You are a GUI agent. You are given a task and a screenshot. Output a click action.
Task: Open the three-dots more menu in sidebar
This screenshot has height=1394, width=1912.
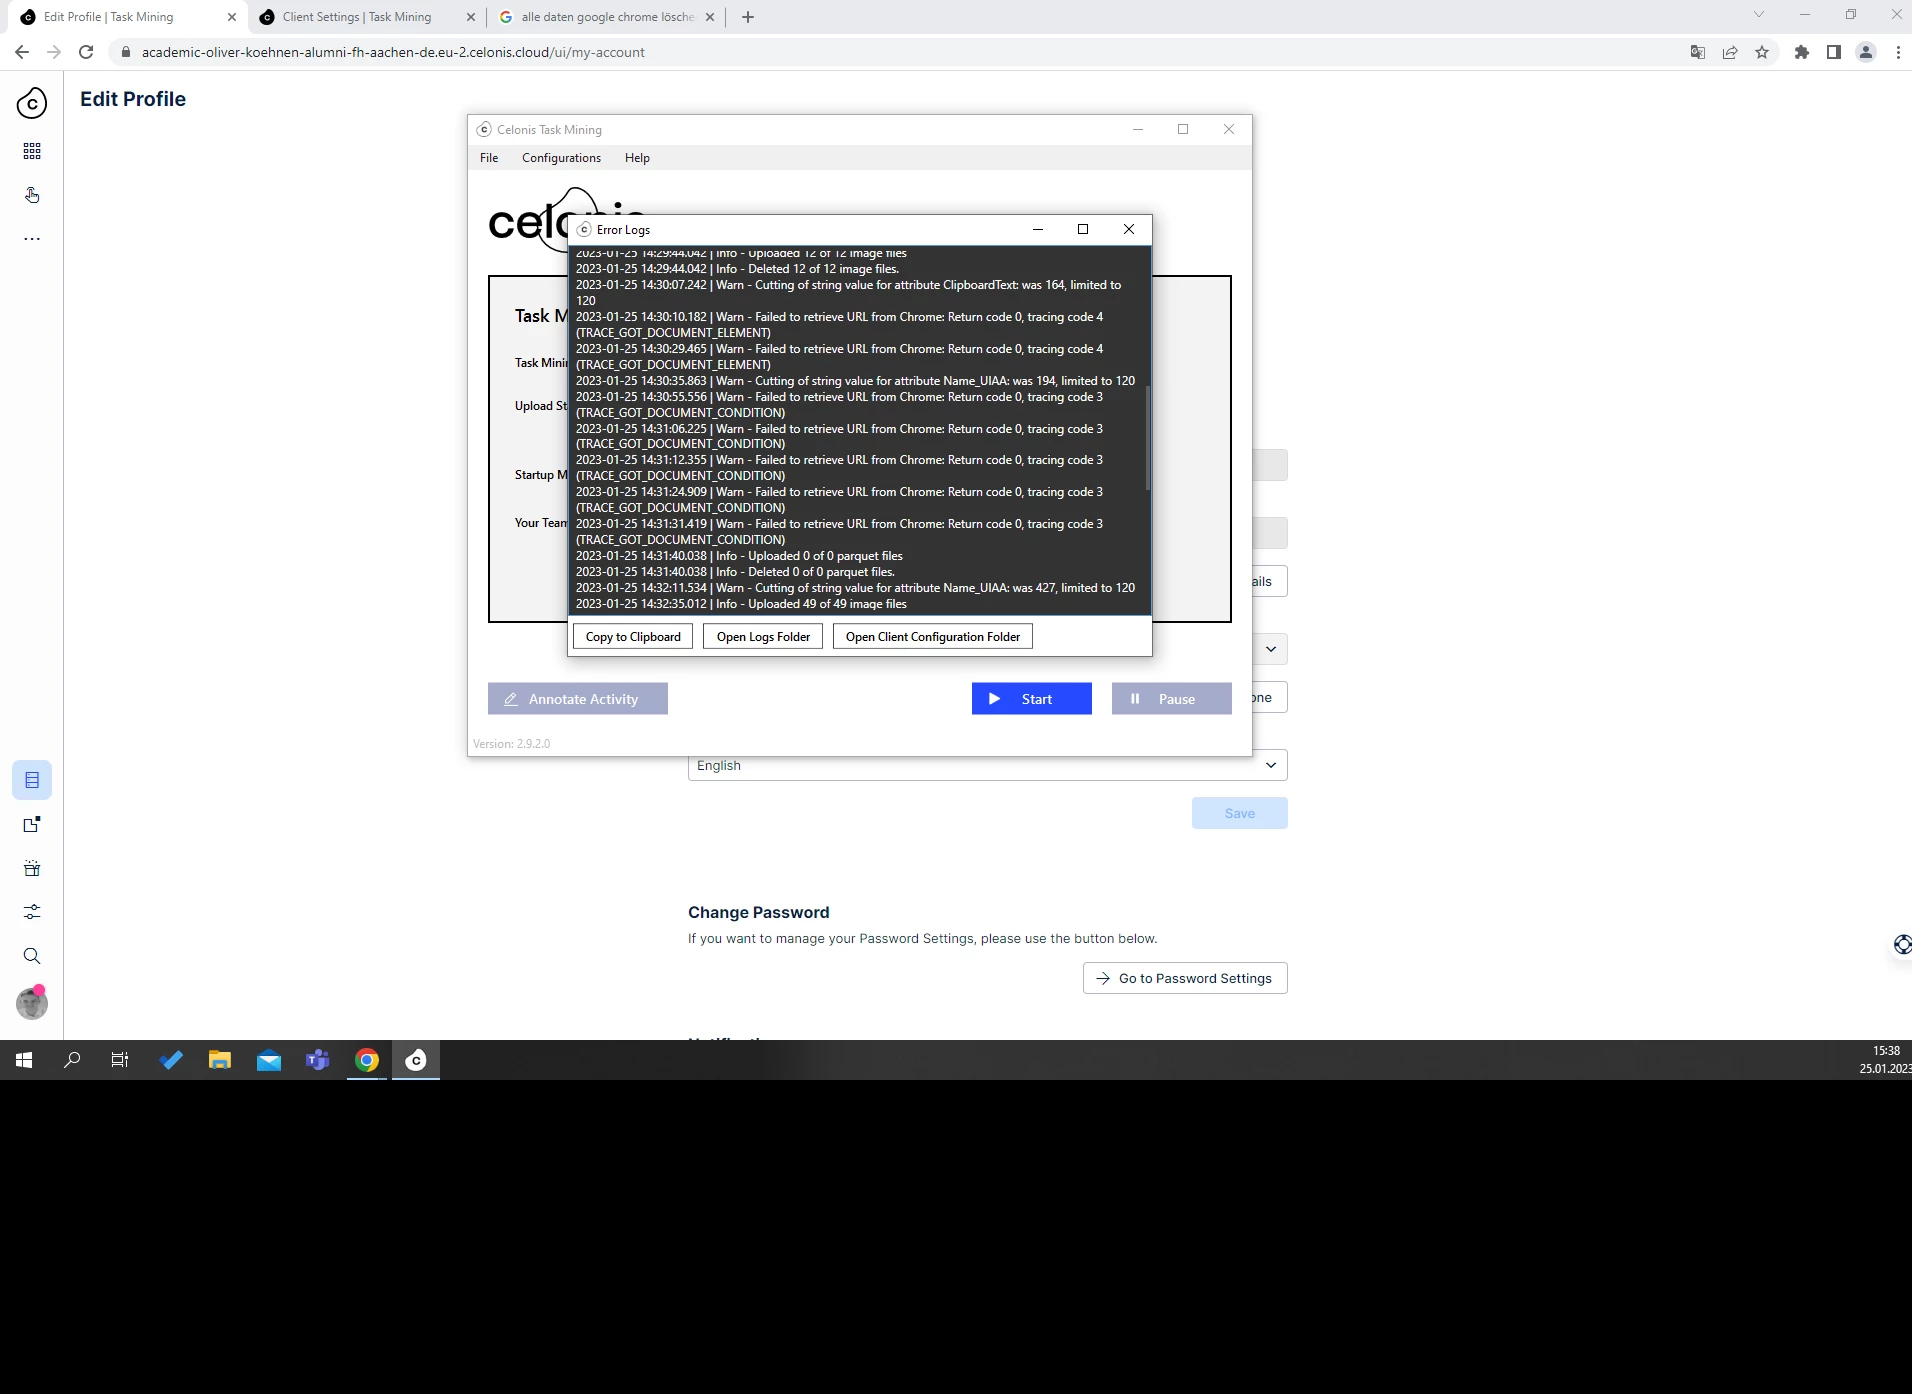[32, 239]
